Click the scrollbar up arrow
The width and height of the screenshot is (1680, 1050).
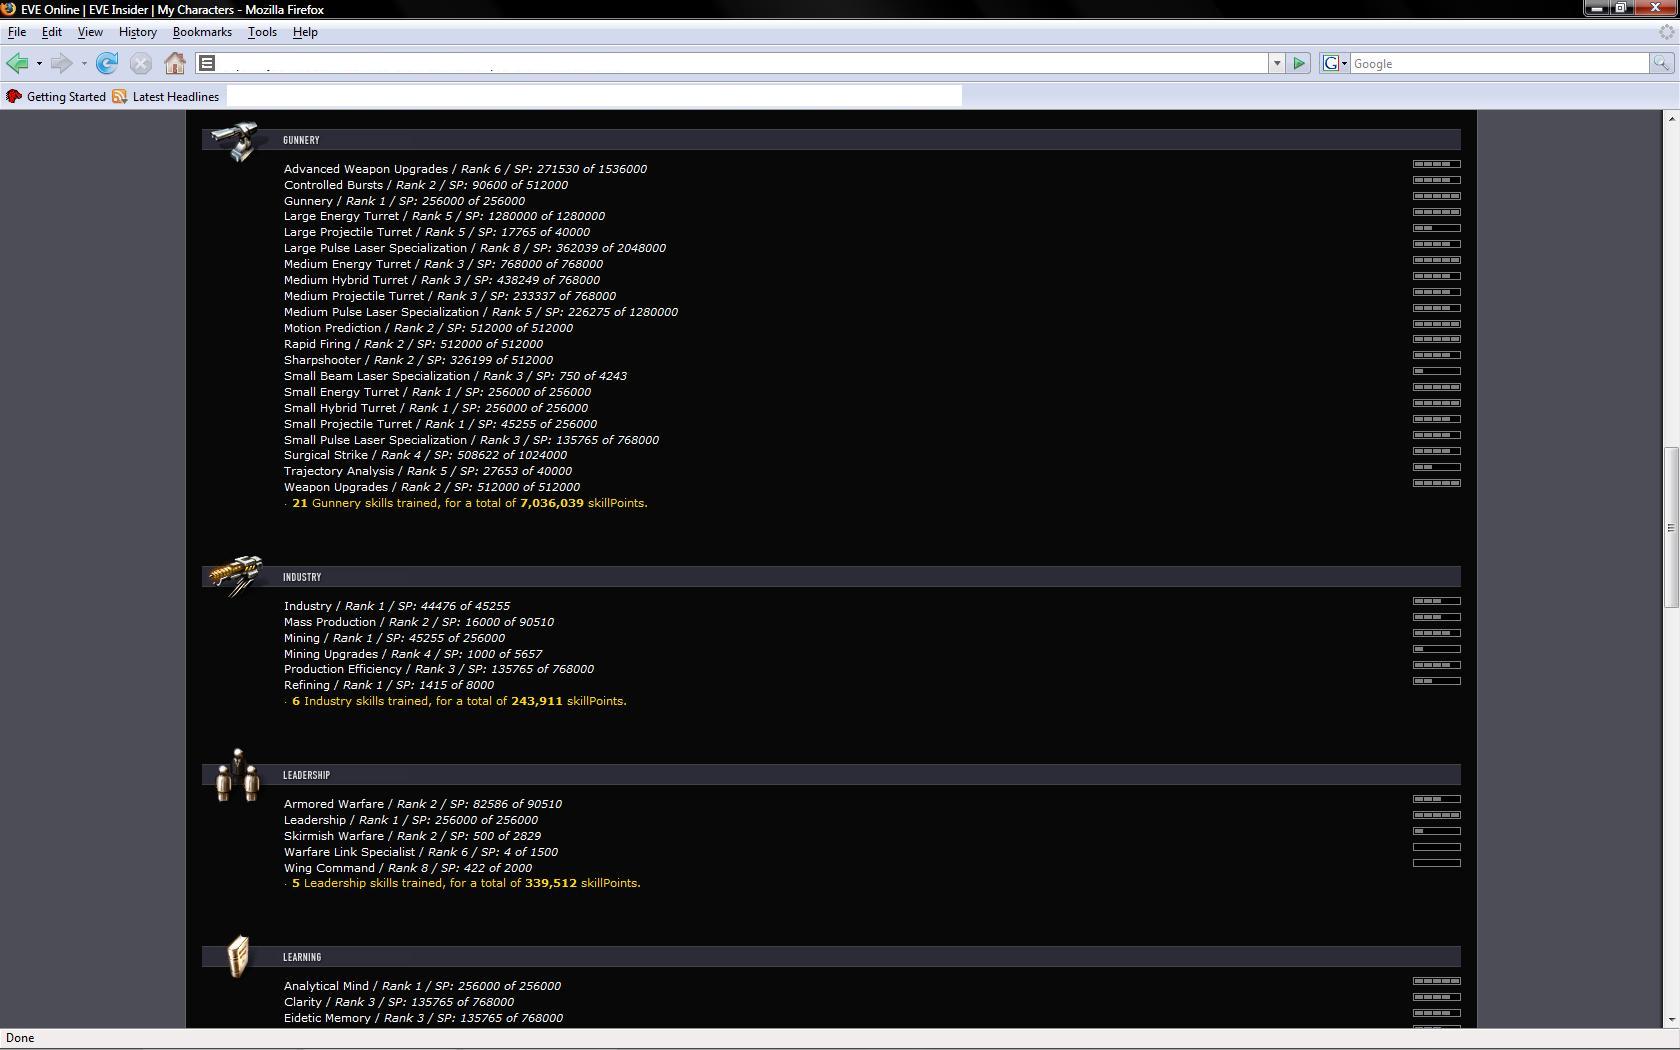1671,119
